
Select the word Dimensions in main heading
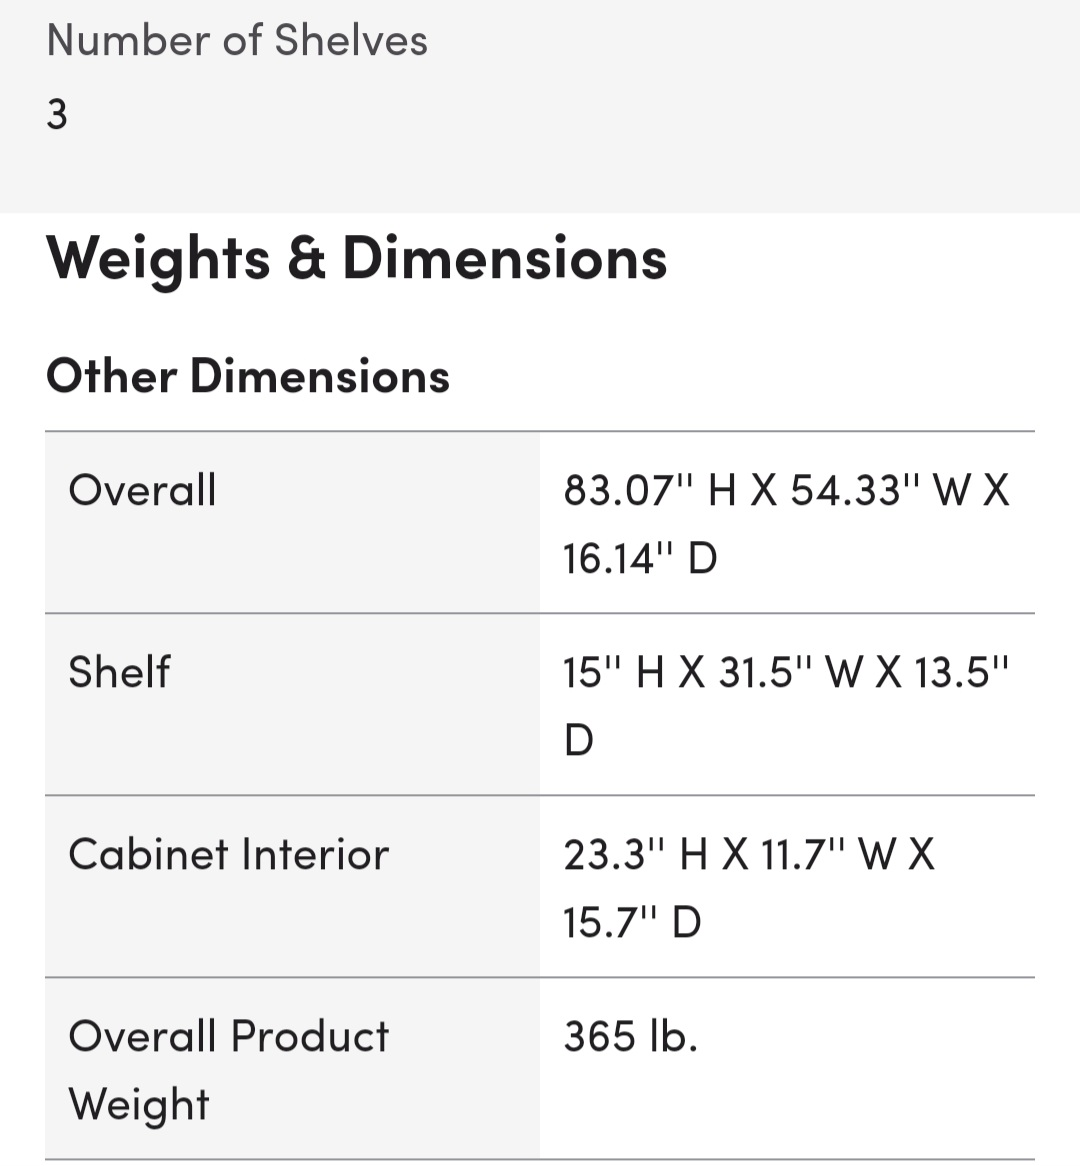504,260
